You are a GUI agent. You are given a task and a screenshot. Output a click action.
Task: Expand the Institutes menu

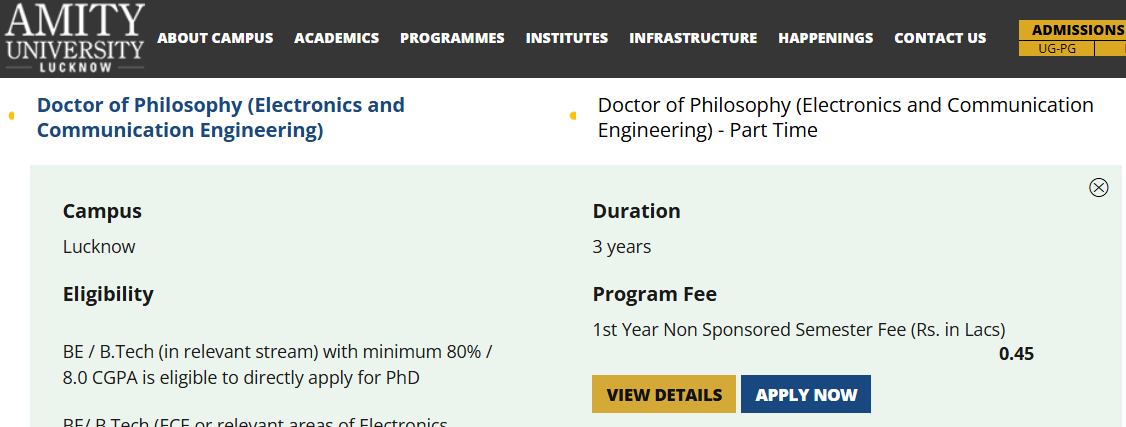click(x=566, y=38)
